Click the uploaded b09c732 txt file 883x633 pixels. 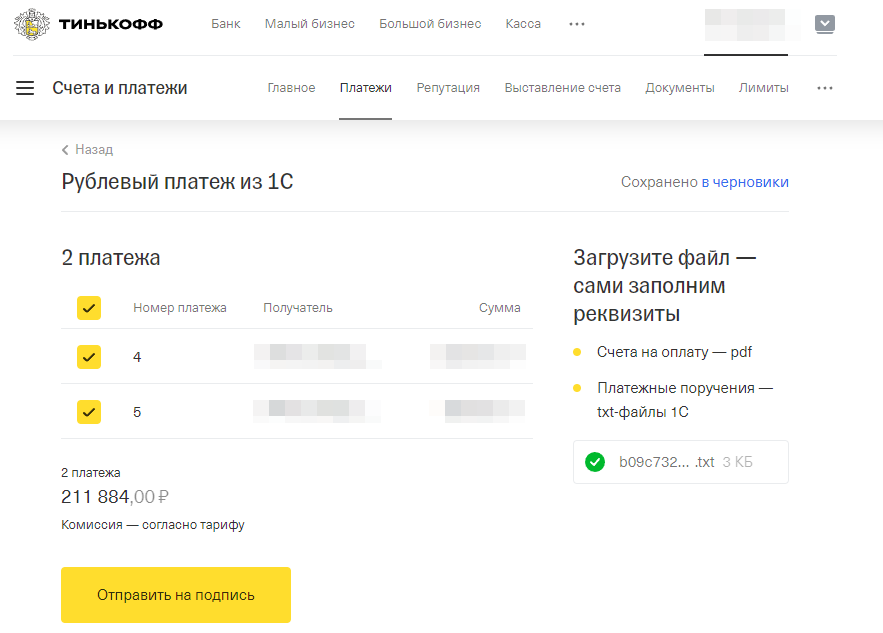point(666,462)
